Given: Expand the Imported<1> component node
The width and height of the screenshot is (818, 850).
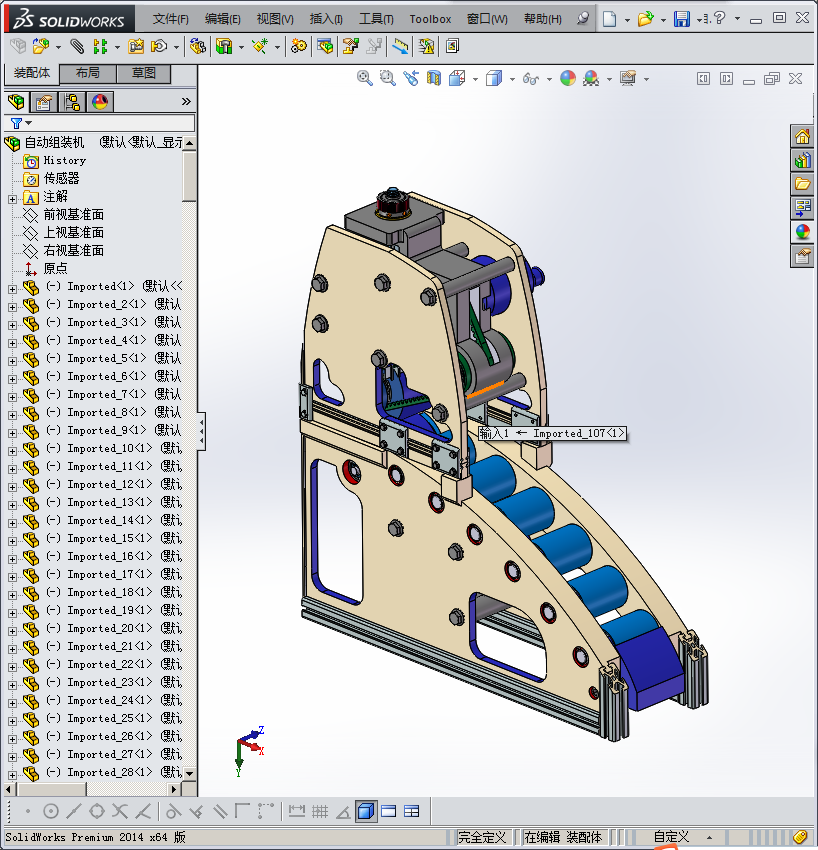Looking at the screenshot, I should pos(12,289).
